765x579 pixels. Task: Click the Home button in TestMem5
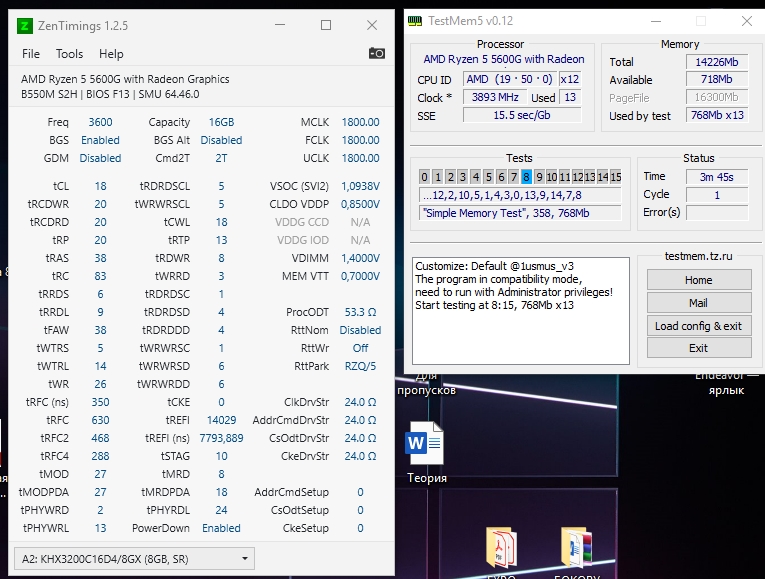click(699, 280)
